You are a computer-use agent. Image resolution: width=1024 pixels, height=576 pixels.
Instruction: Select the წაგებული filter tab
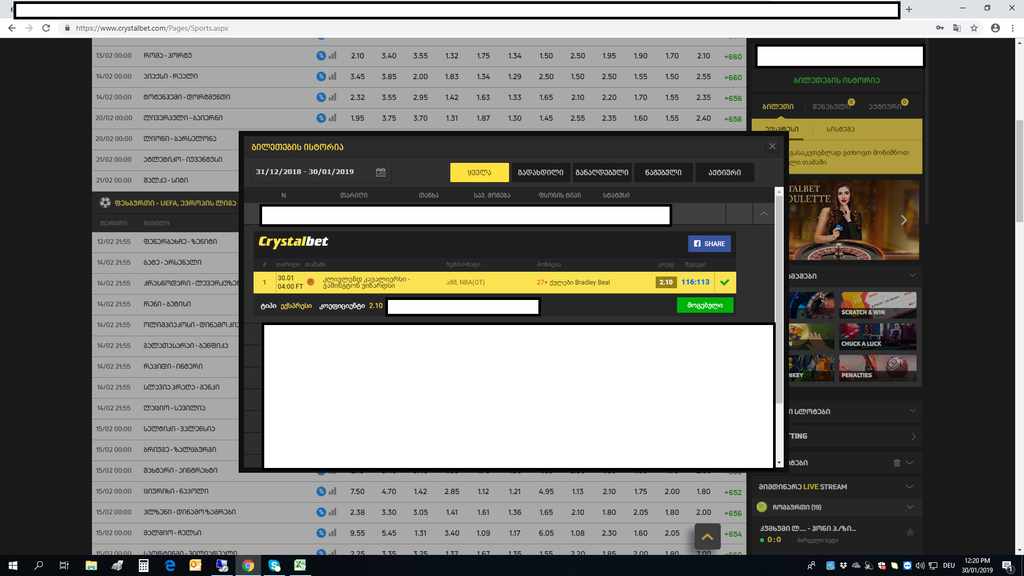pos(663,172)
